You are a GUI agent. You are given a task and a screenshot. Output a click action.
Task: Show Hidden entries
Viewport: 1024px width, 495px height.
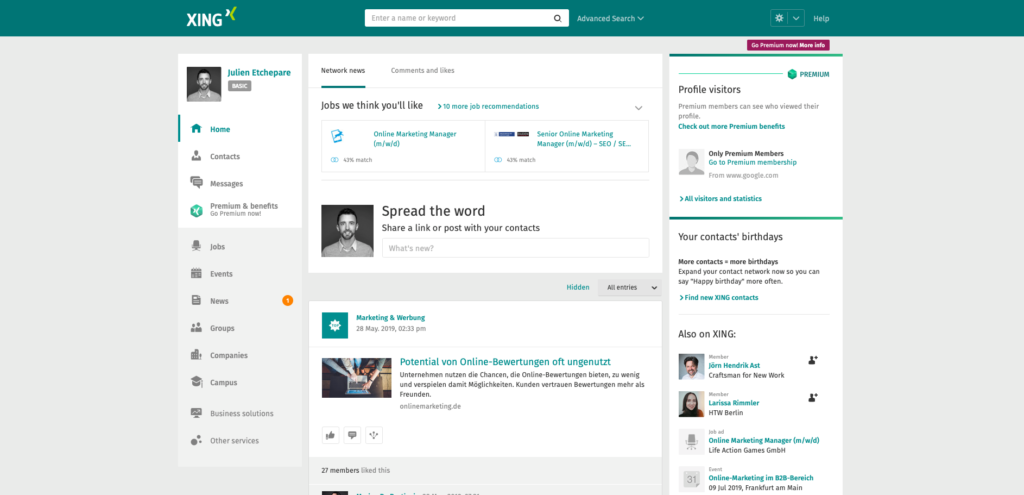pyautogui.click(x=577, y=287)
